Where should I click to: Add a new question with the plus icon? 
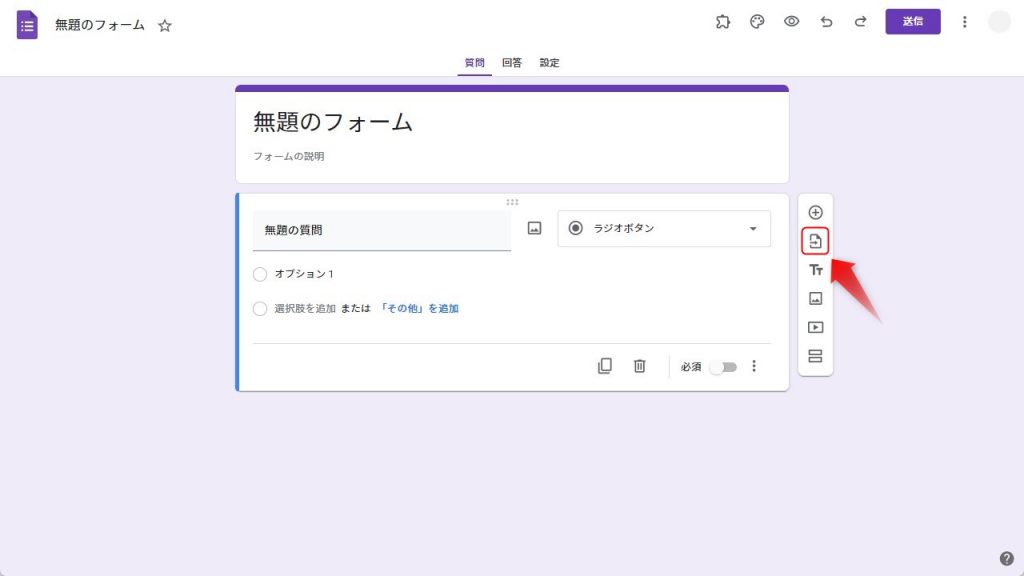tap(815, 212)
